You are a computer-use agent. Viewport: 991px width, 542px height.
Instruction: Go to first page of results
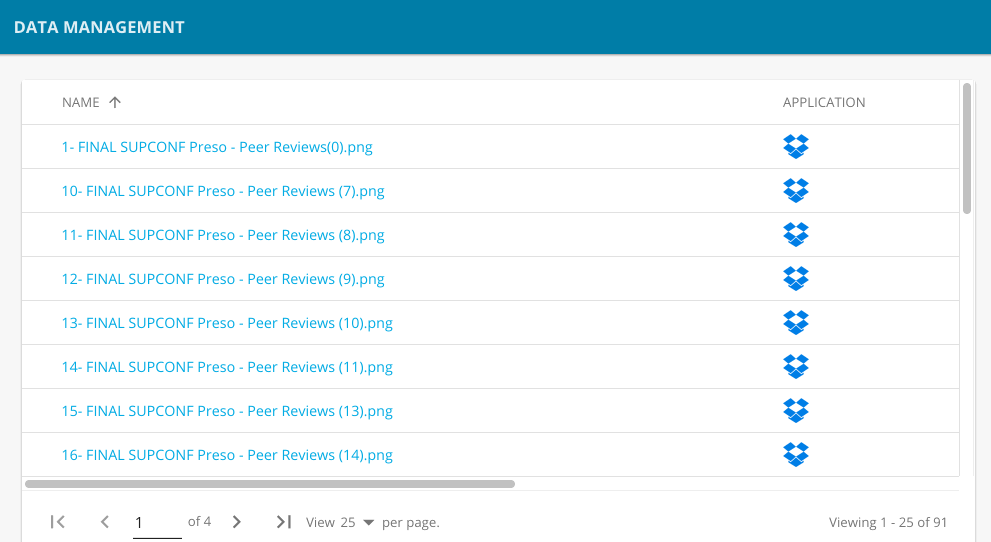pyautogui.click(x=58, y=522)
